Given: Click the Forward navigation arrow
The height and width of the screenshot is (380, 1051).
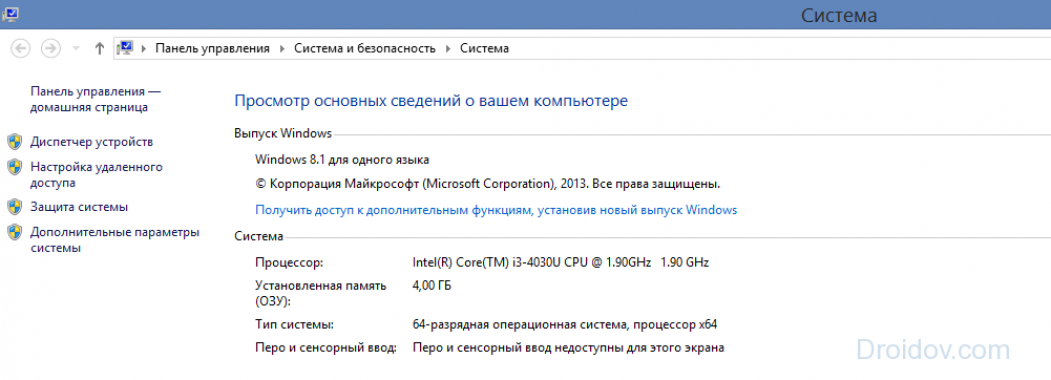Looking at the screenshot, I should (x=50, y=48).
